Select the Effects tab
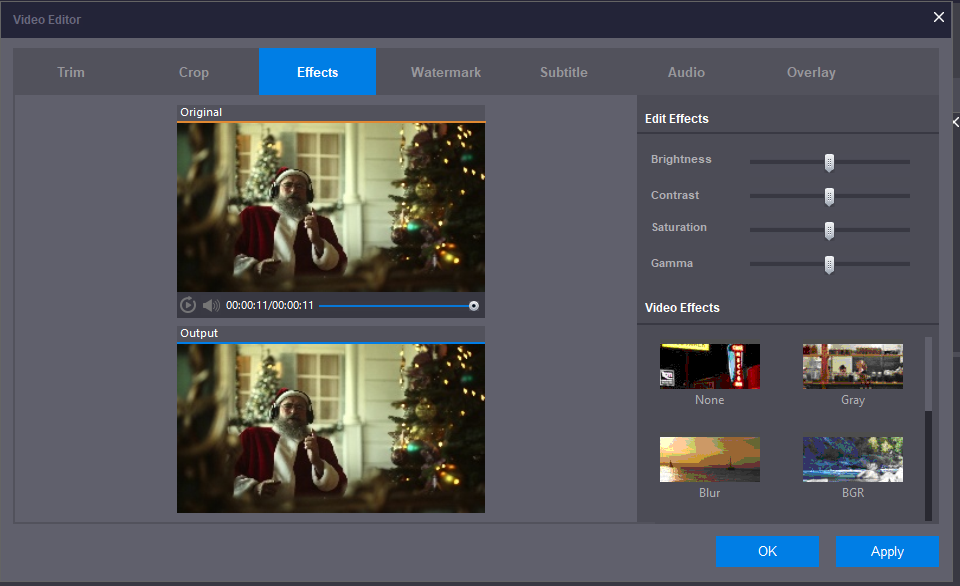This screenshot has height=586, width=960. point(317,72)
